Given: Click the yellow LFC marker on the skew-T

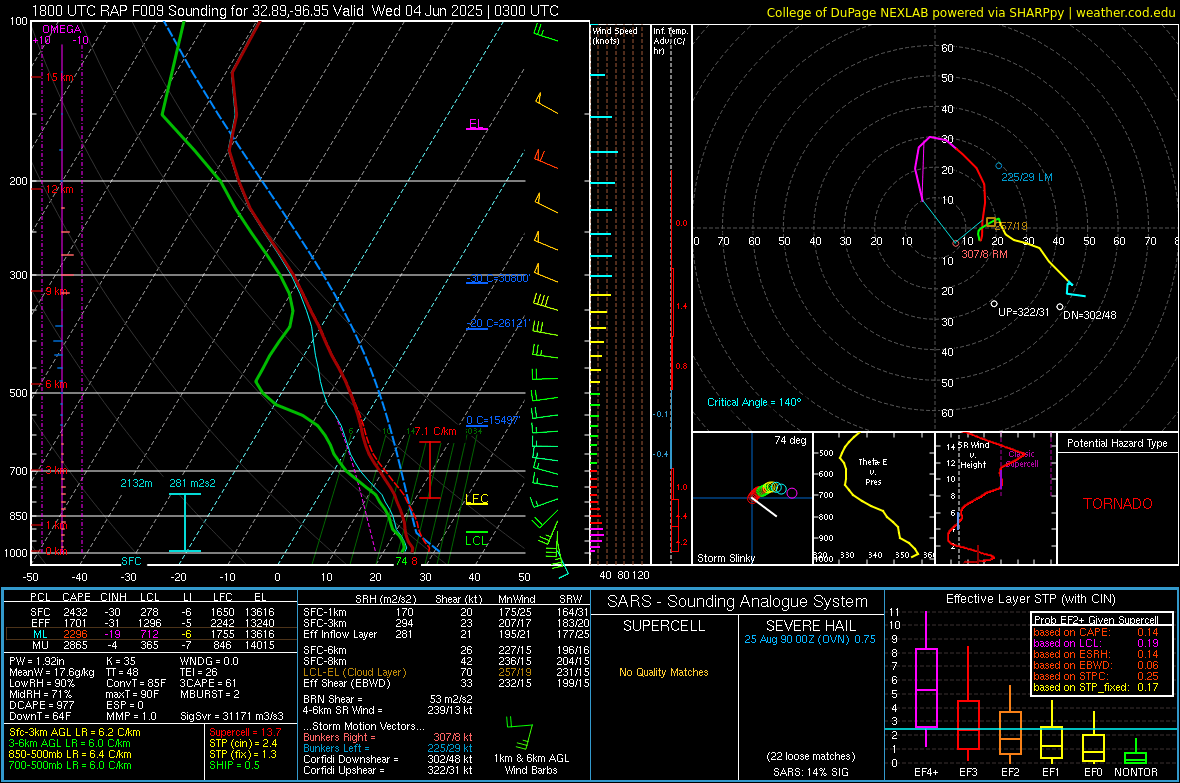Looking at the screenshot, I should (x=477, y=498).
